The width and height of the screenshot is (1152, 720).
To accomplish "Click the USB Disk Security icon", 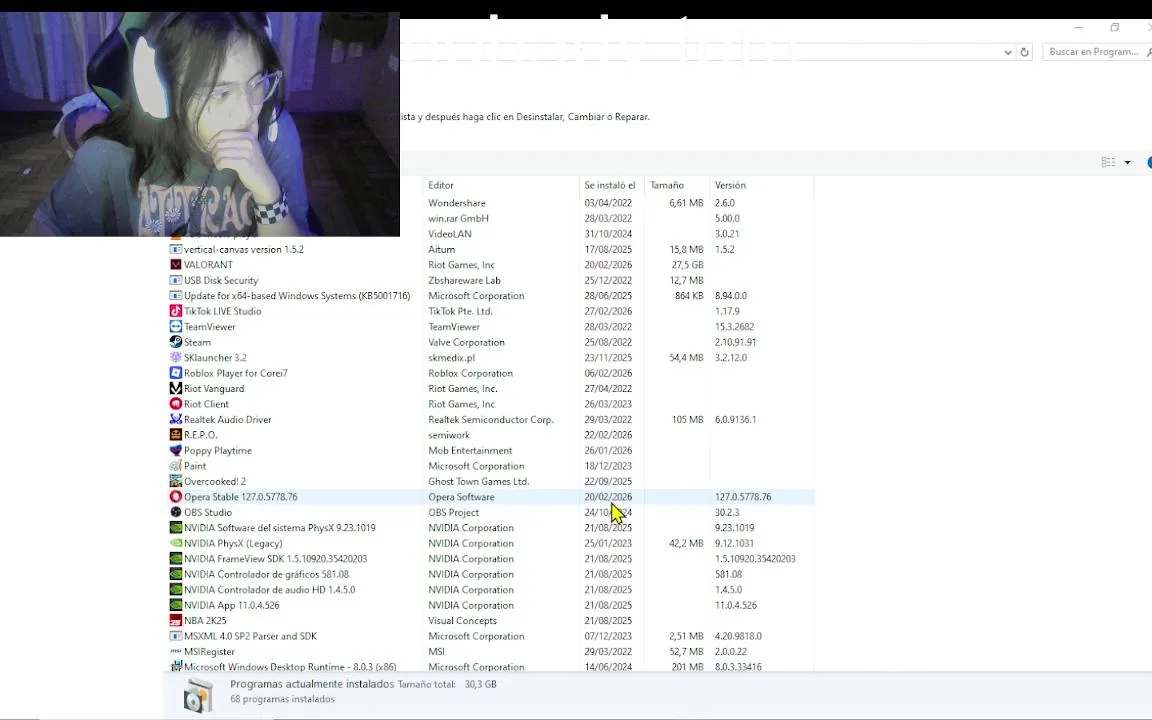I will (x=176, y=280).
